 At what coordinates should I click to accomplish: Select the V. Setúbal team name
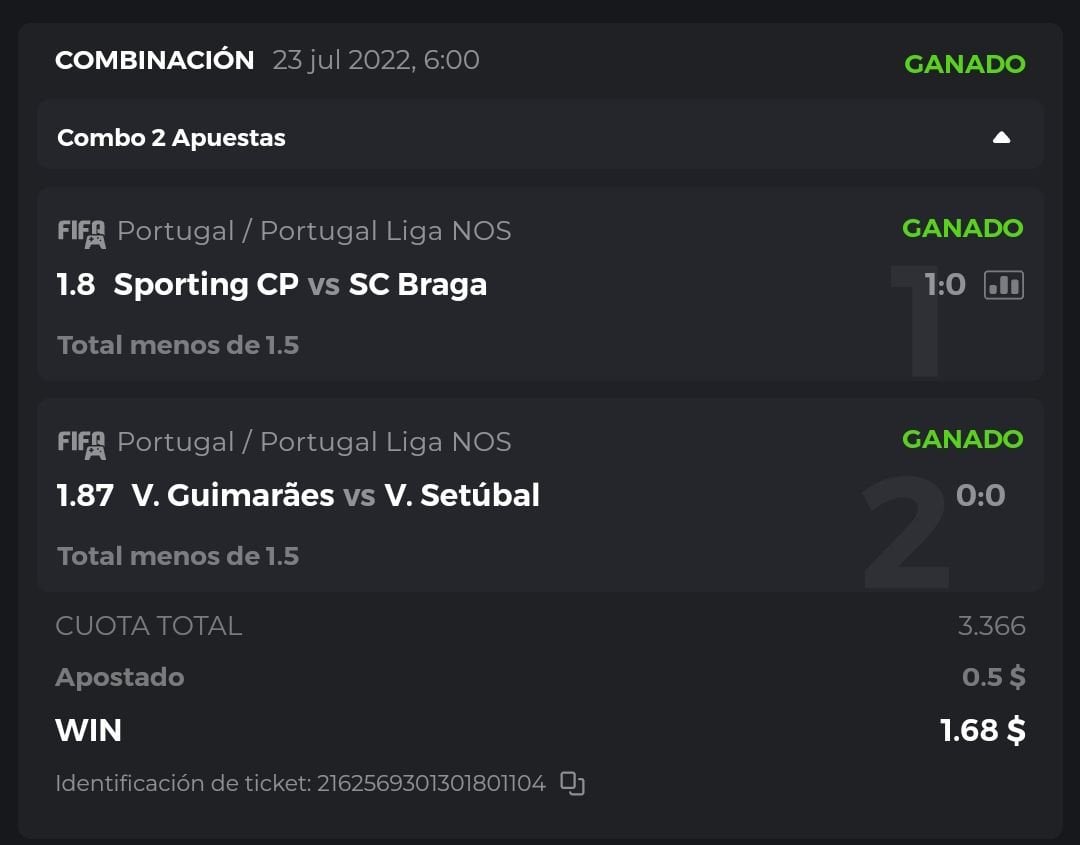pyautogui.click(x=462, y=496)
